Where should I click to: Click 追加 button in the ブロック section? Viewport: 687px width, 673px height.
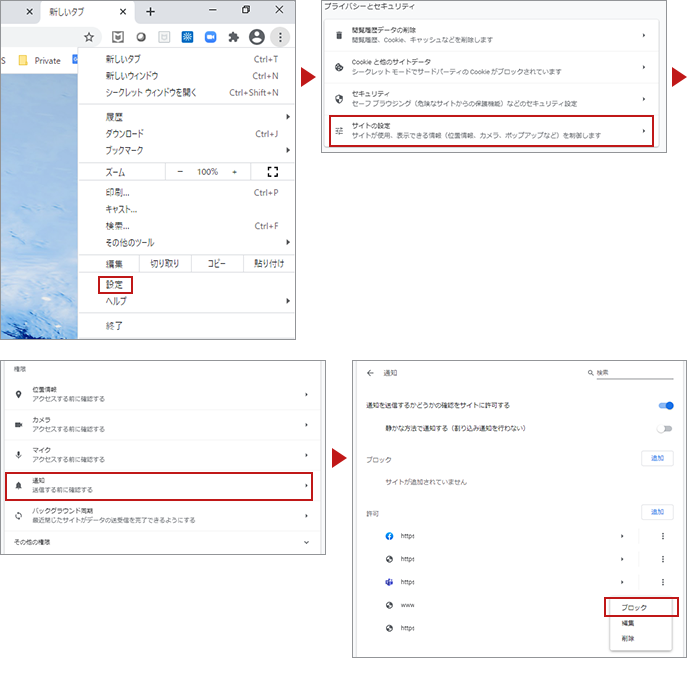pyautogui.click(x=656, y=458)
